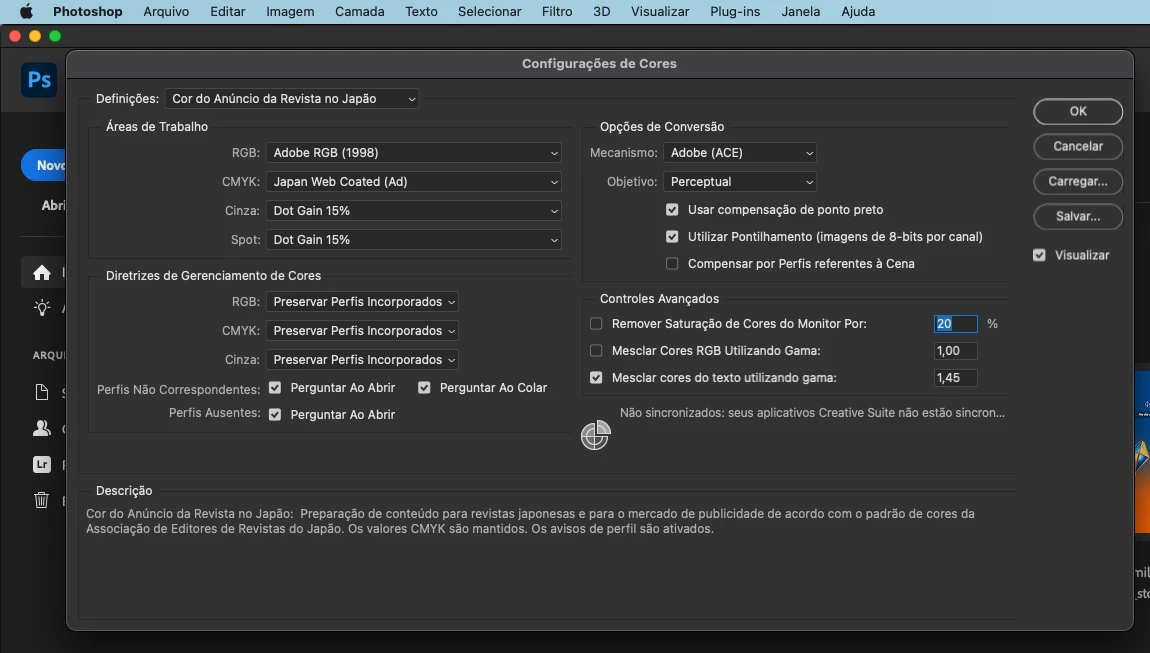The height and width of the screenshot is (653, 1150).
Task: Toggle Mesclar cores do texto utilizando gama
Action: [x=596, y=378]
